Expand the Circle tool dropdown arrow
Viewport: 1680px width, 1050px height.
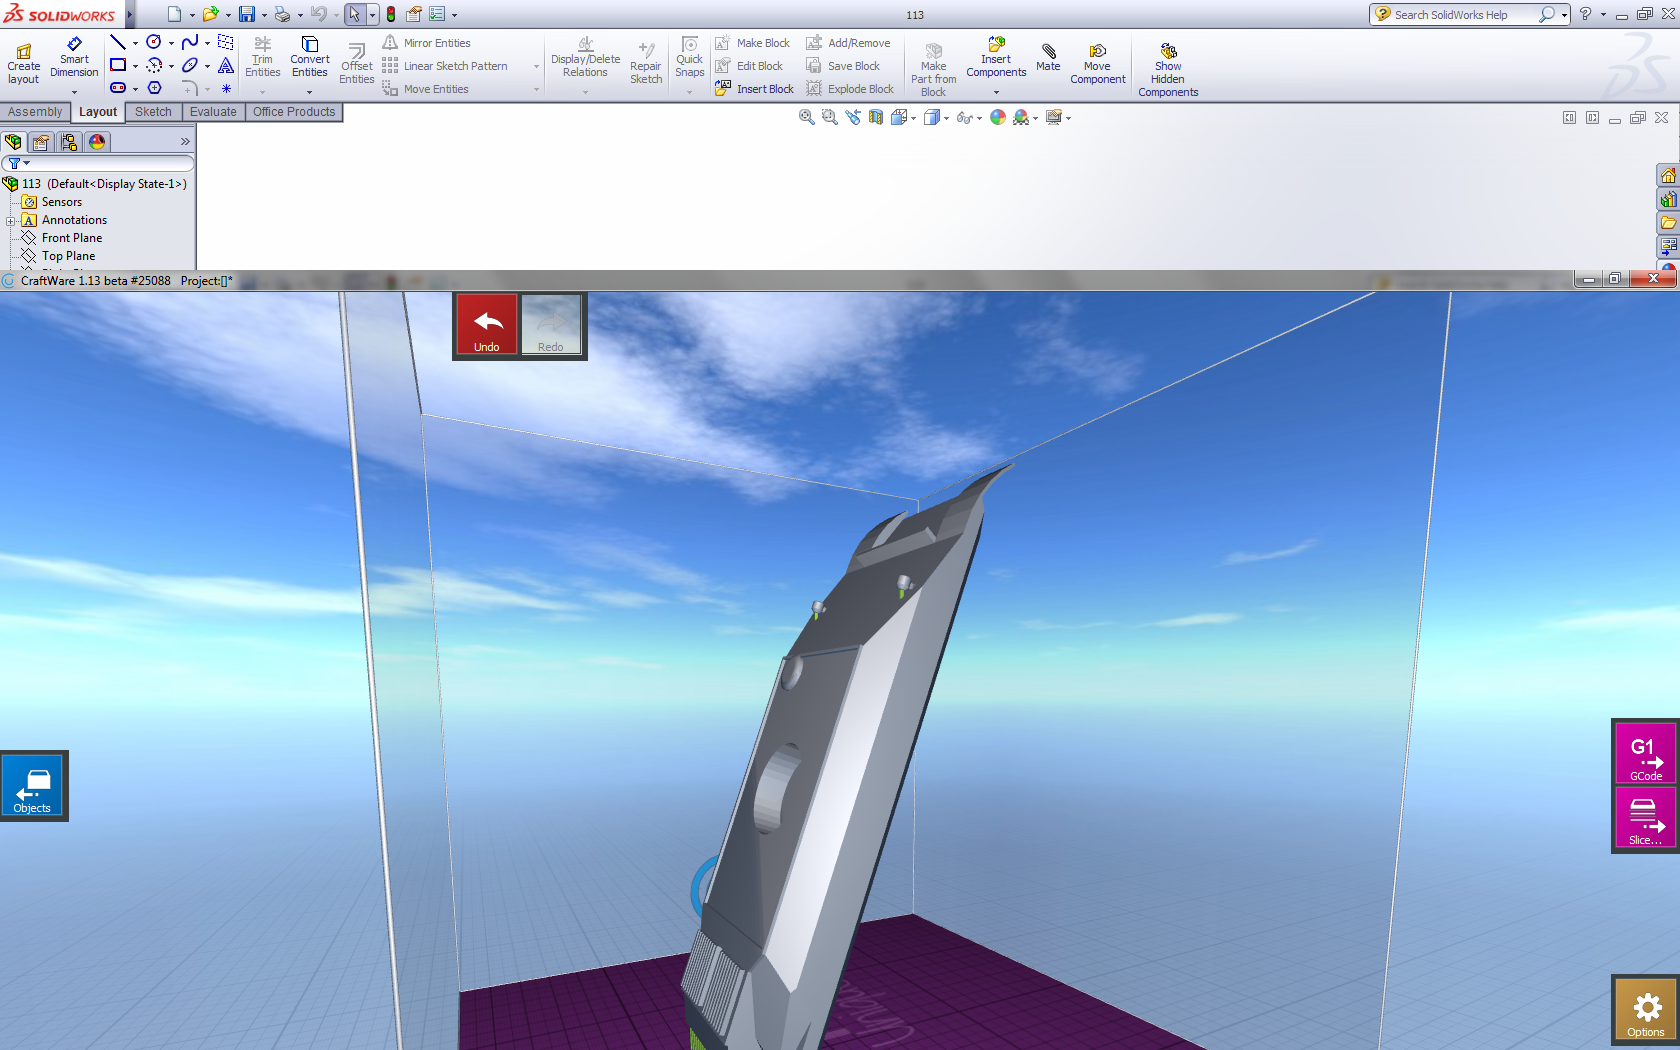(x=171, y=43)
